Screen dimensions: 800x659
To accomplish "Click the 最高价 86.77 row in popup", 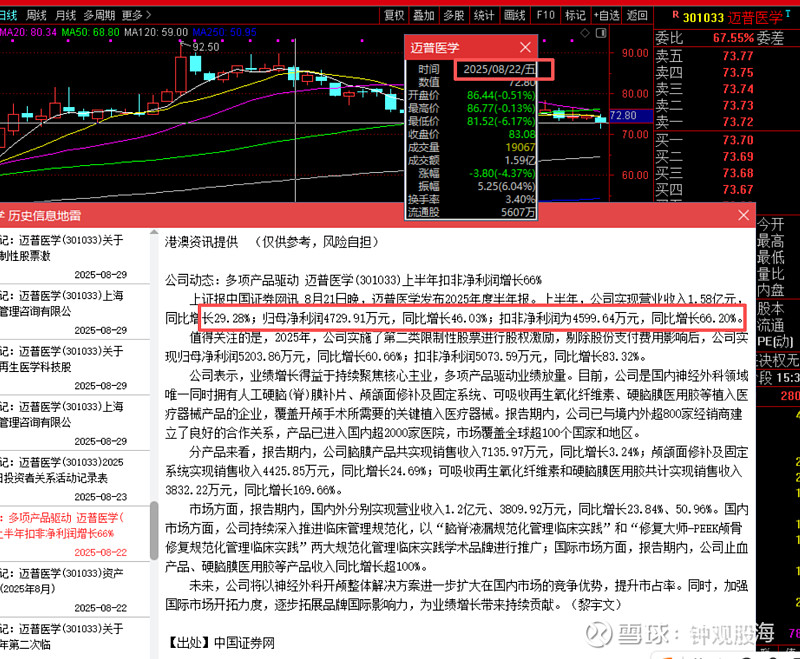I will pos(471,108).
